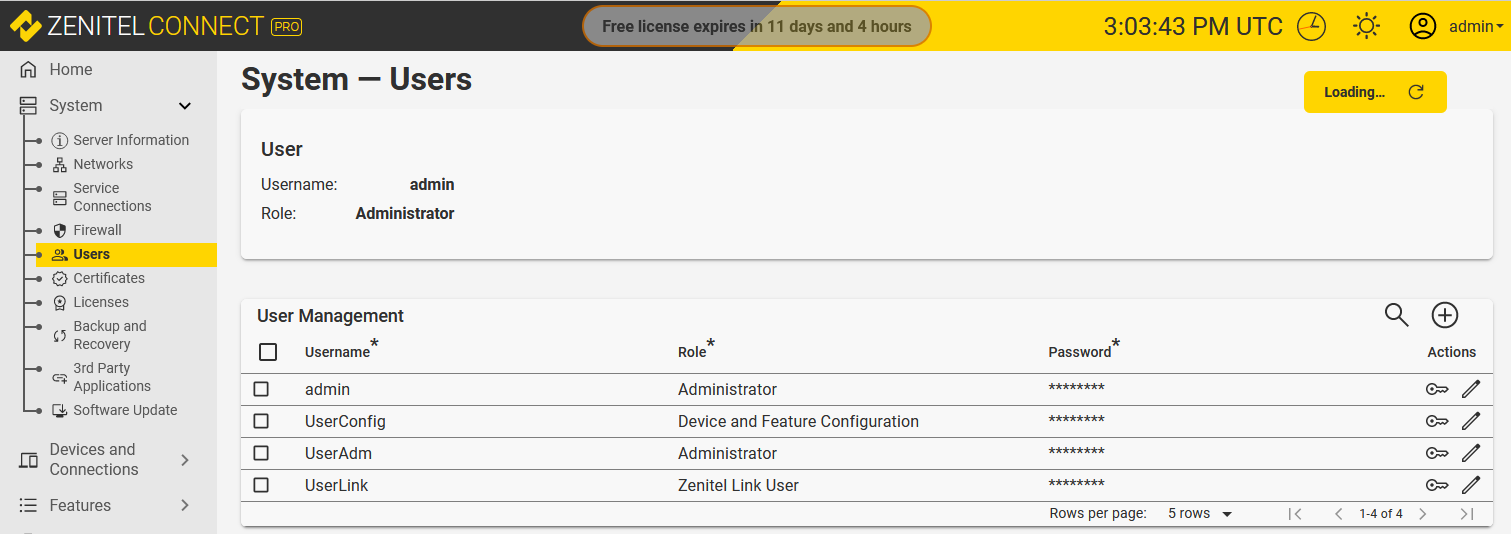This screenshot has height=534, width=1511.
Task: Collapse the System menu section
Action: (184, 106)
